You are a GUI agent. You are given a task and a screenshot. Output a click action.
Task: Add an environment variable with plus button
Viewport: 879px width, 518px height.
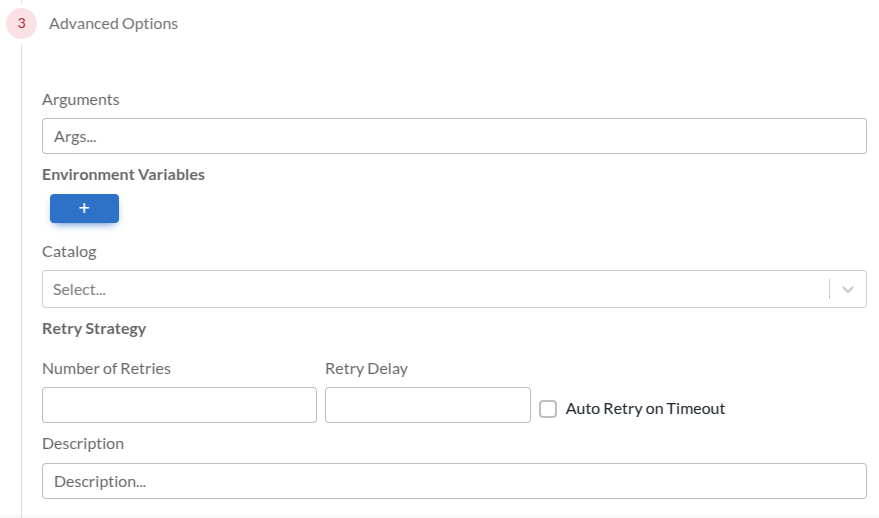(84, 208)
